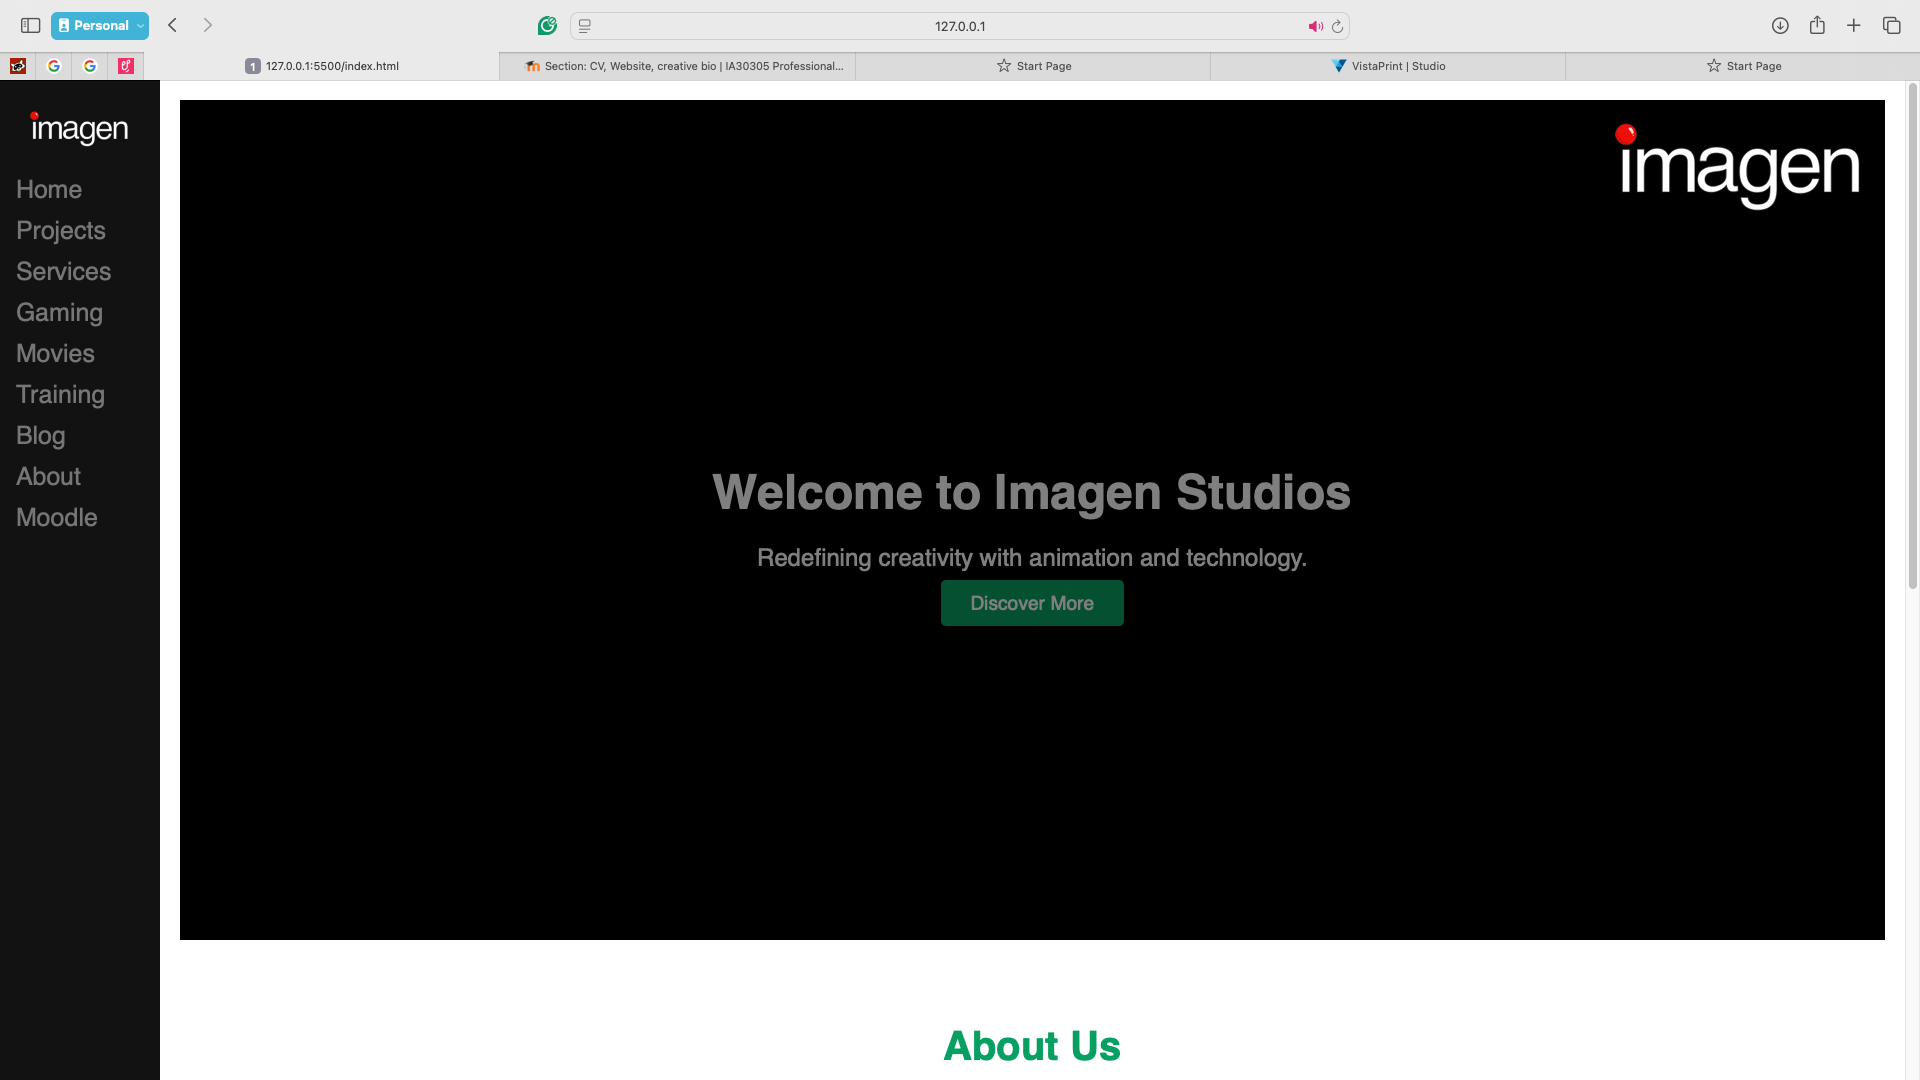Click the Redefining creativity tagline text
The image size is (1920, 1080).
point(1032,557)
